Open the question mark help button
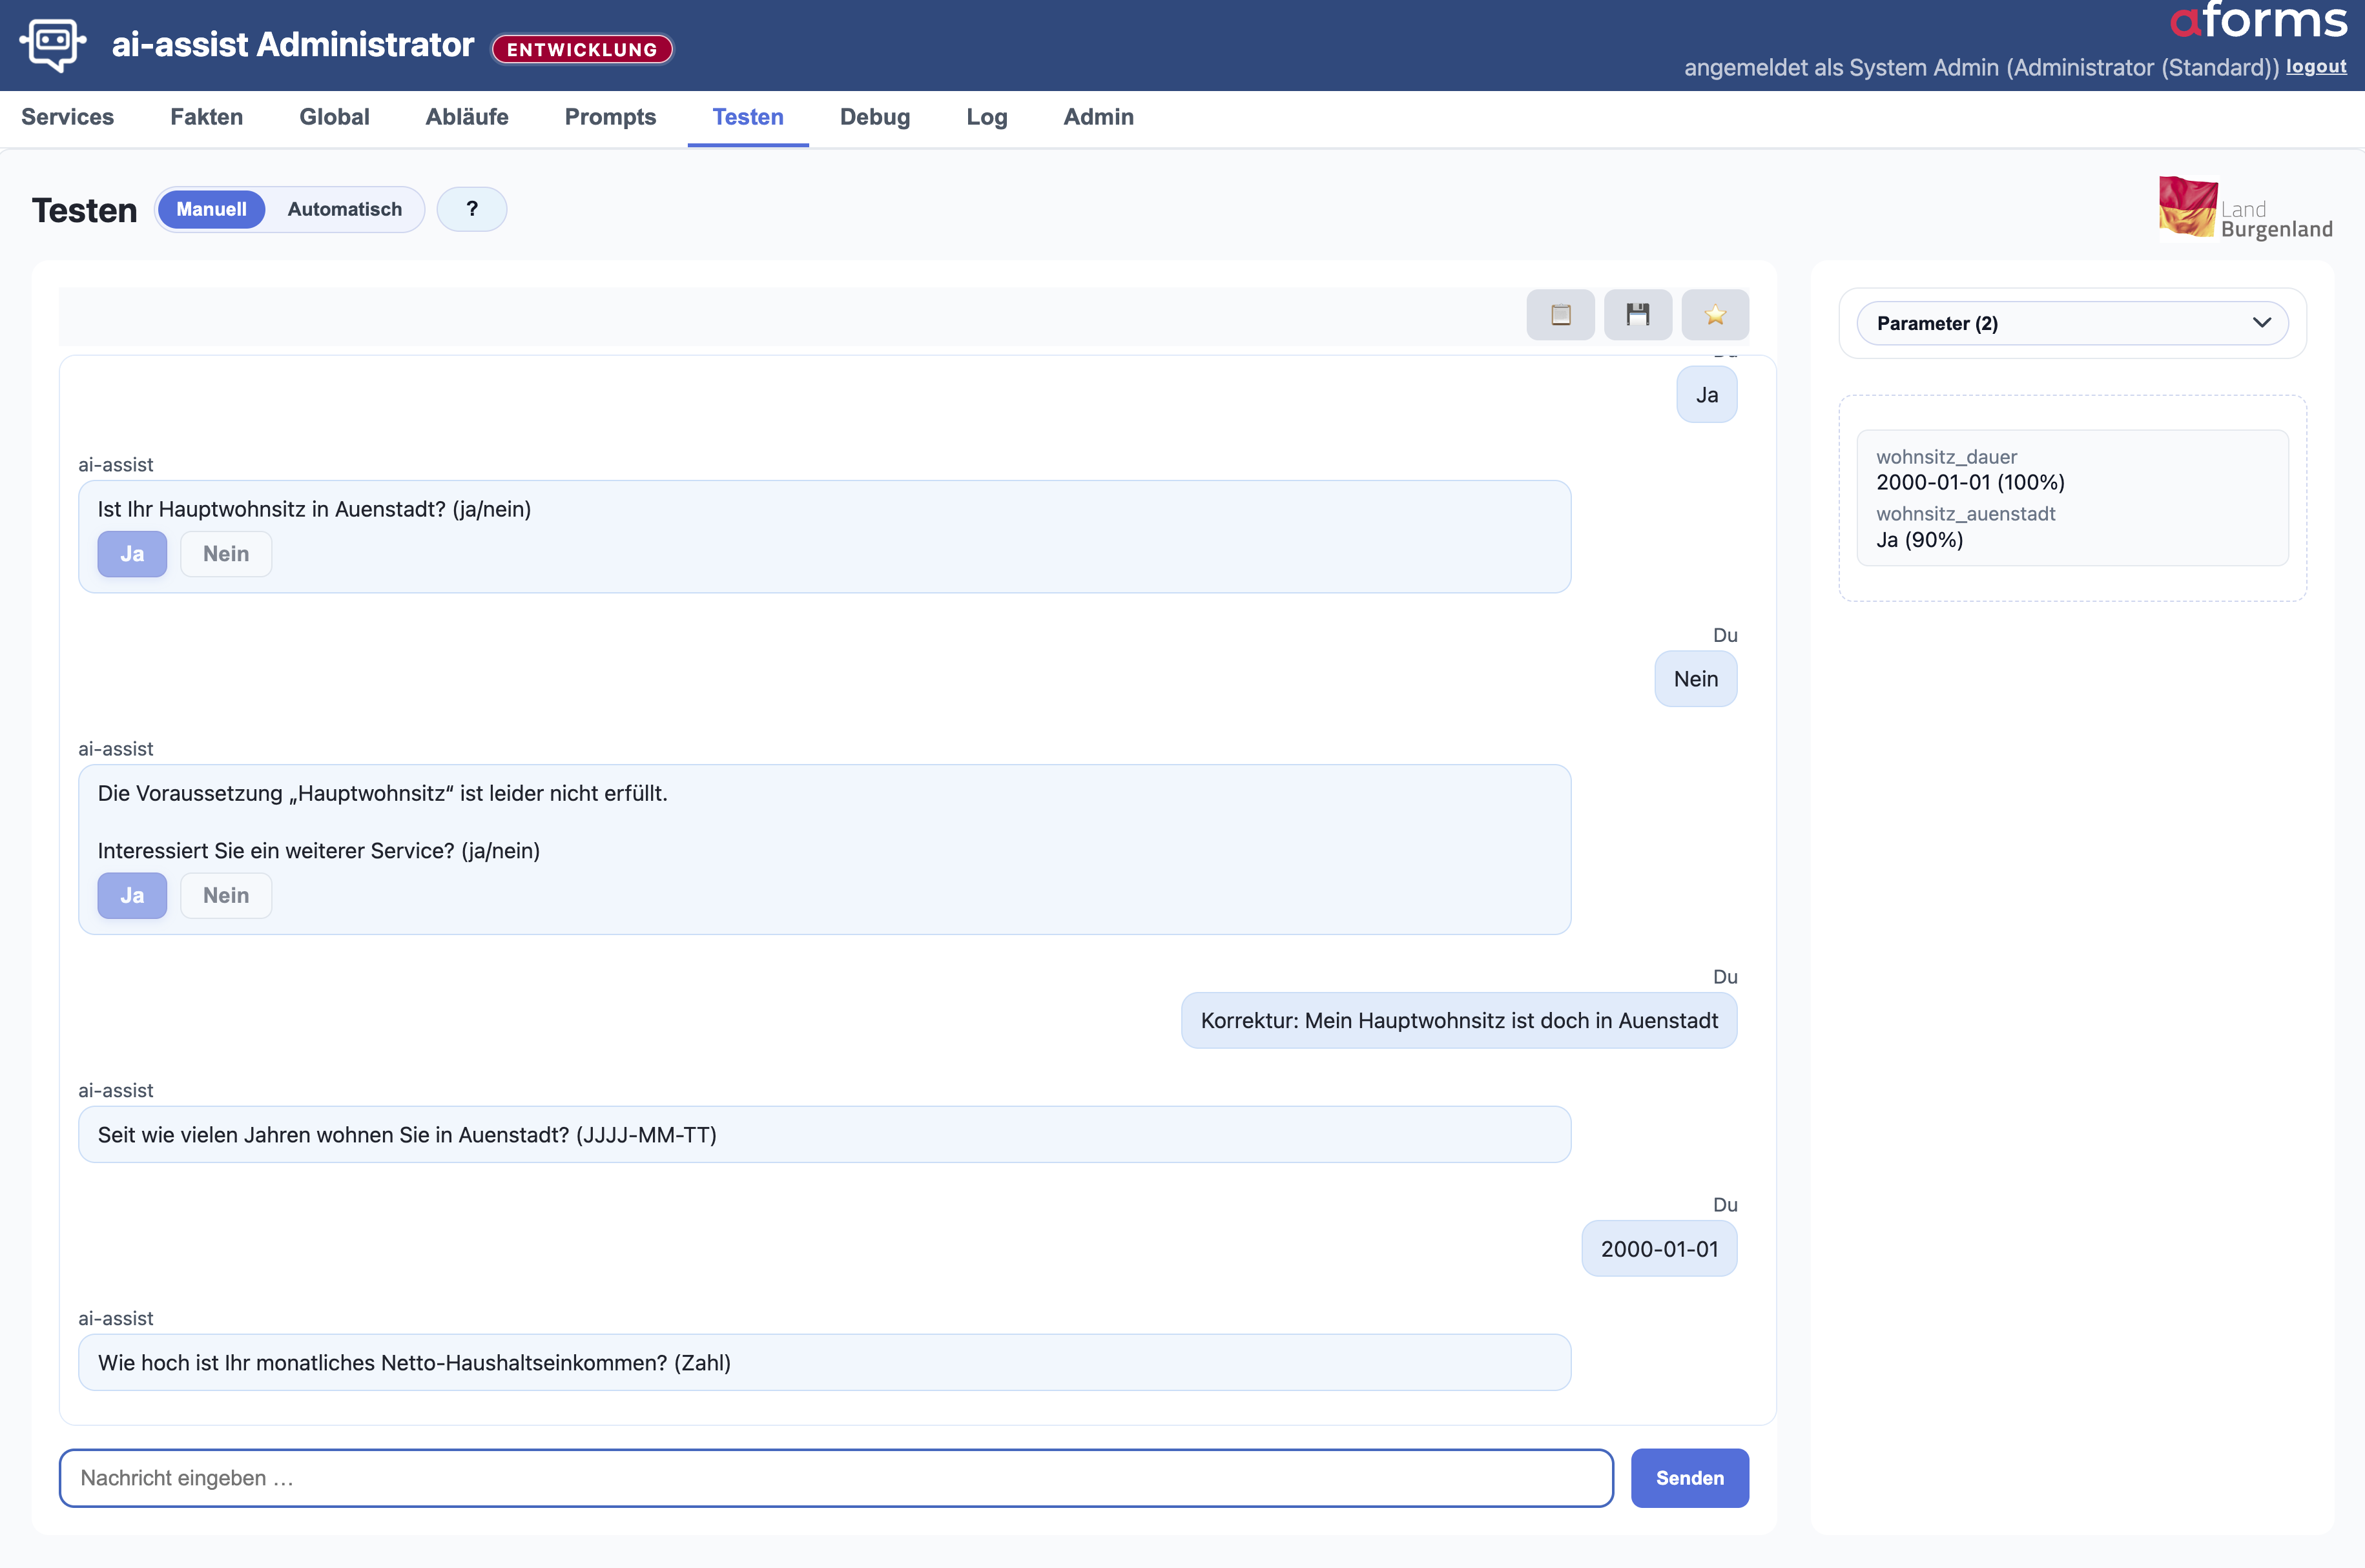Viewport: 2365px width, 1568px height. coord(472,209)
